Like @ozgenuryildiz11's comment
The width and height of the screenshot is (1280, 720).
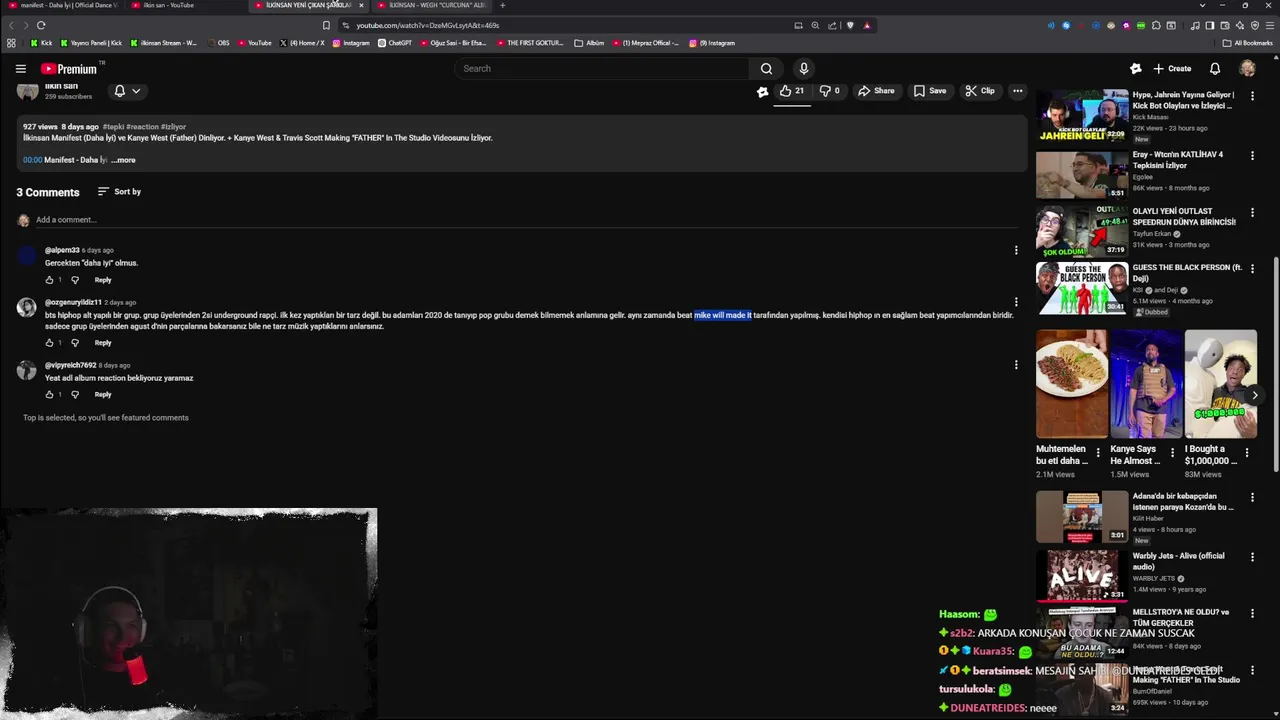(x=49, y=343)
